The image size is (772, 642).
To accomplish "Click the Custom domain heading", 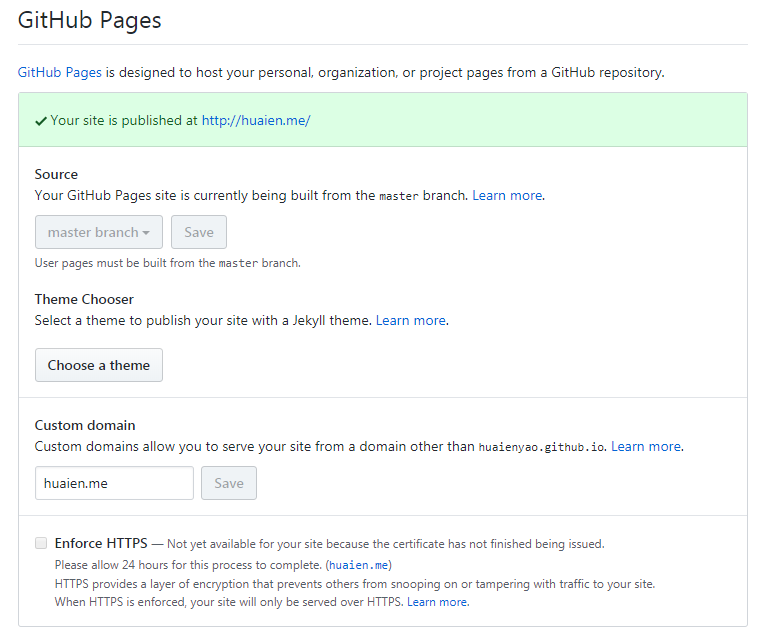I will [x=85, y=425].
